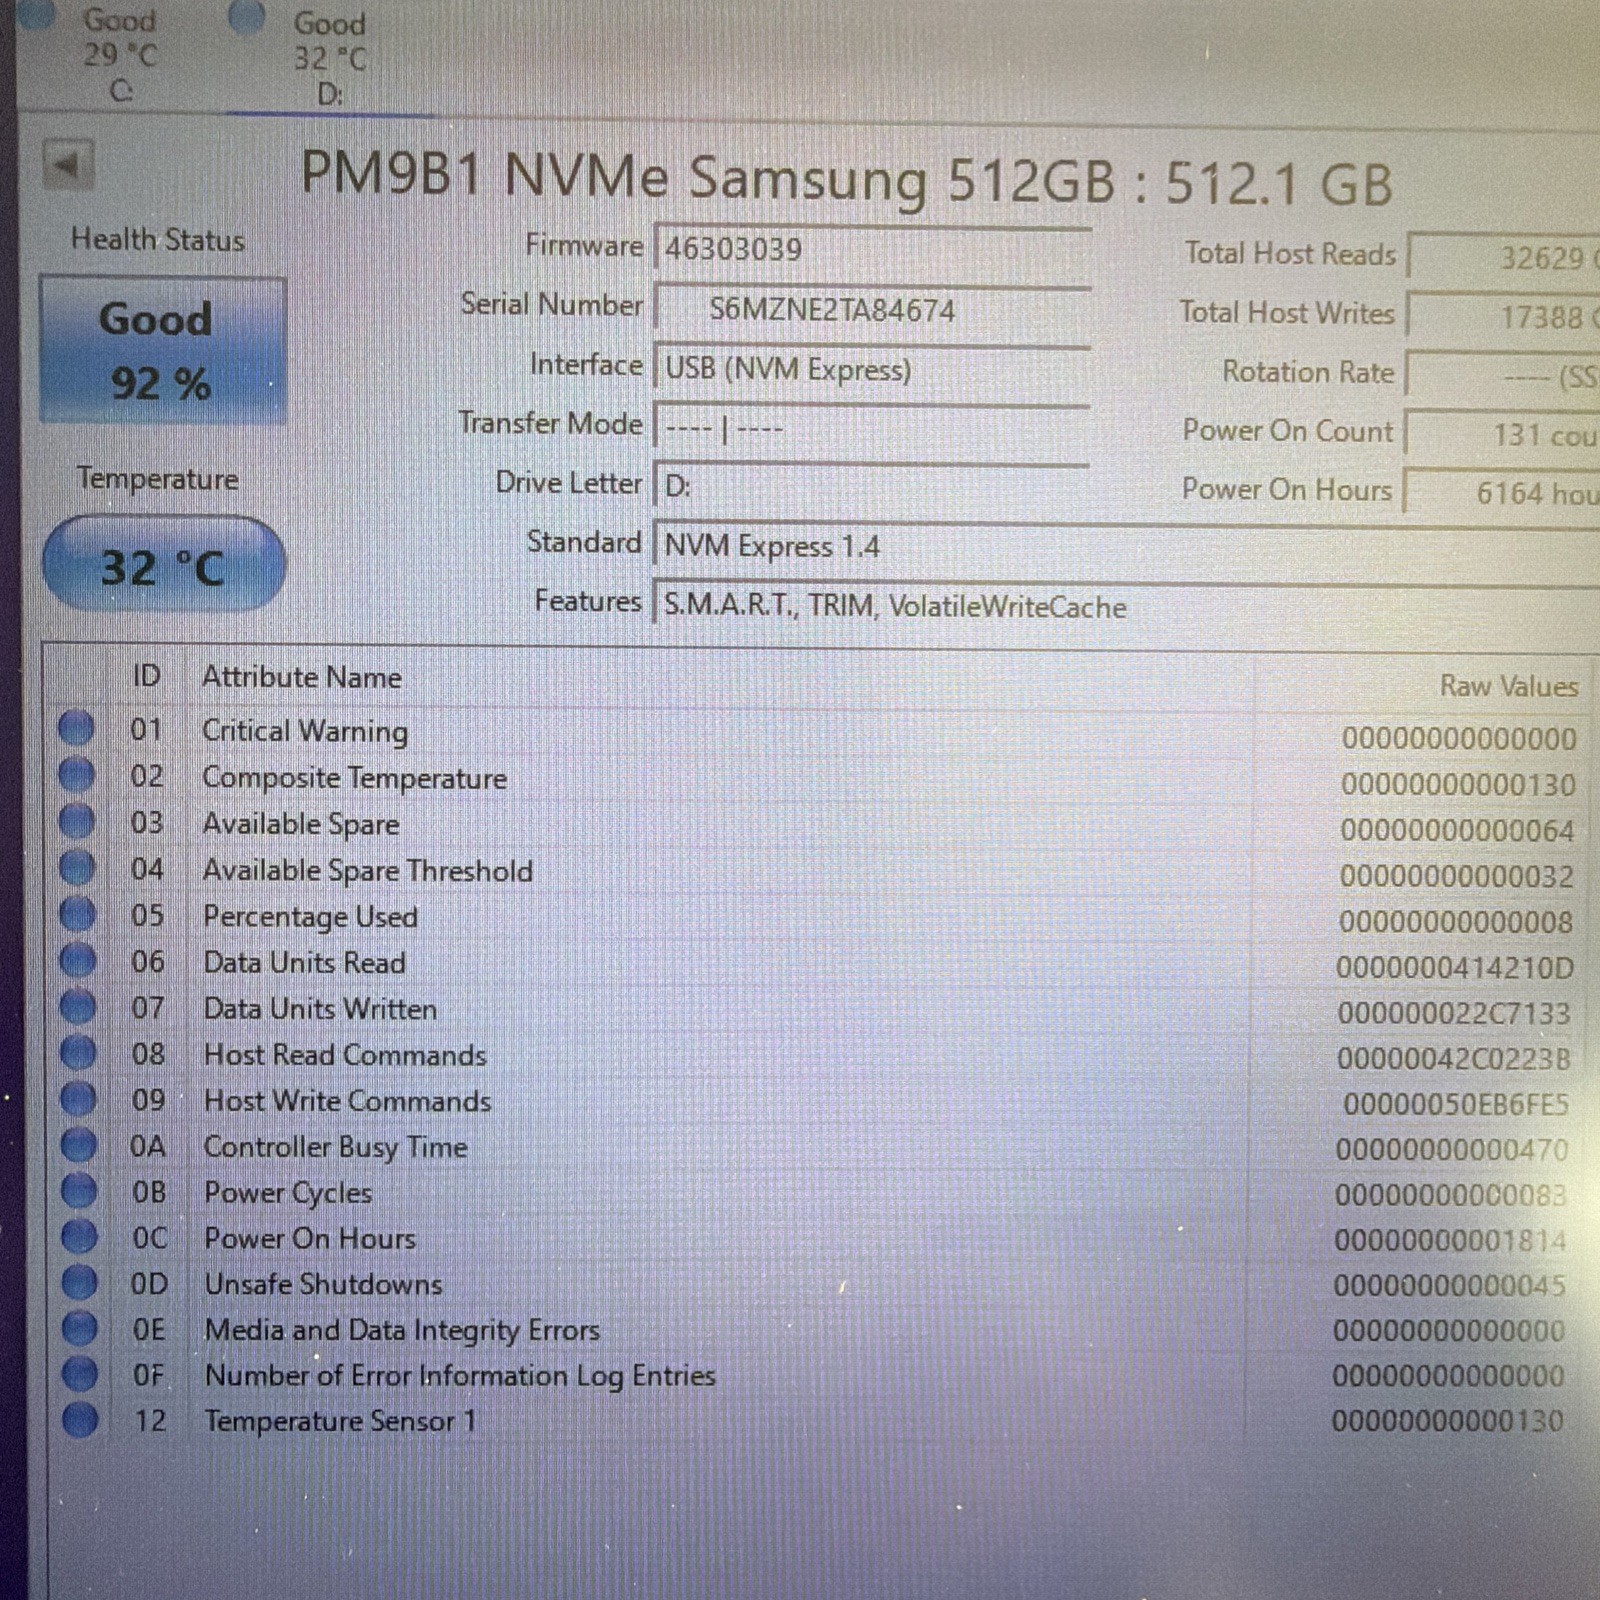Click the Firmware field 46303039

click(x=872, y=249)
